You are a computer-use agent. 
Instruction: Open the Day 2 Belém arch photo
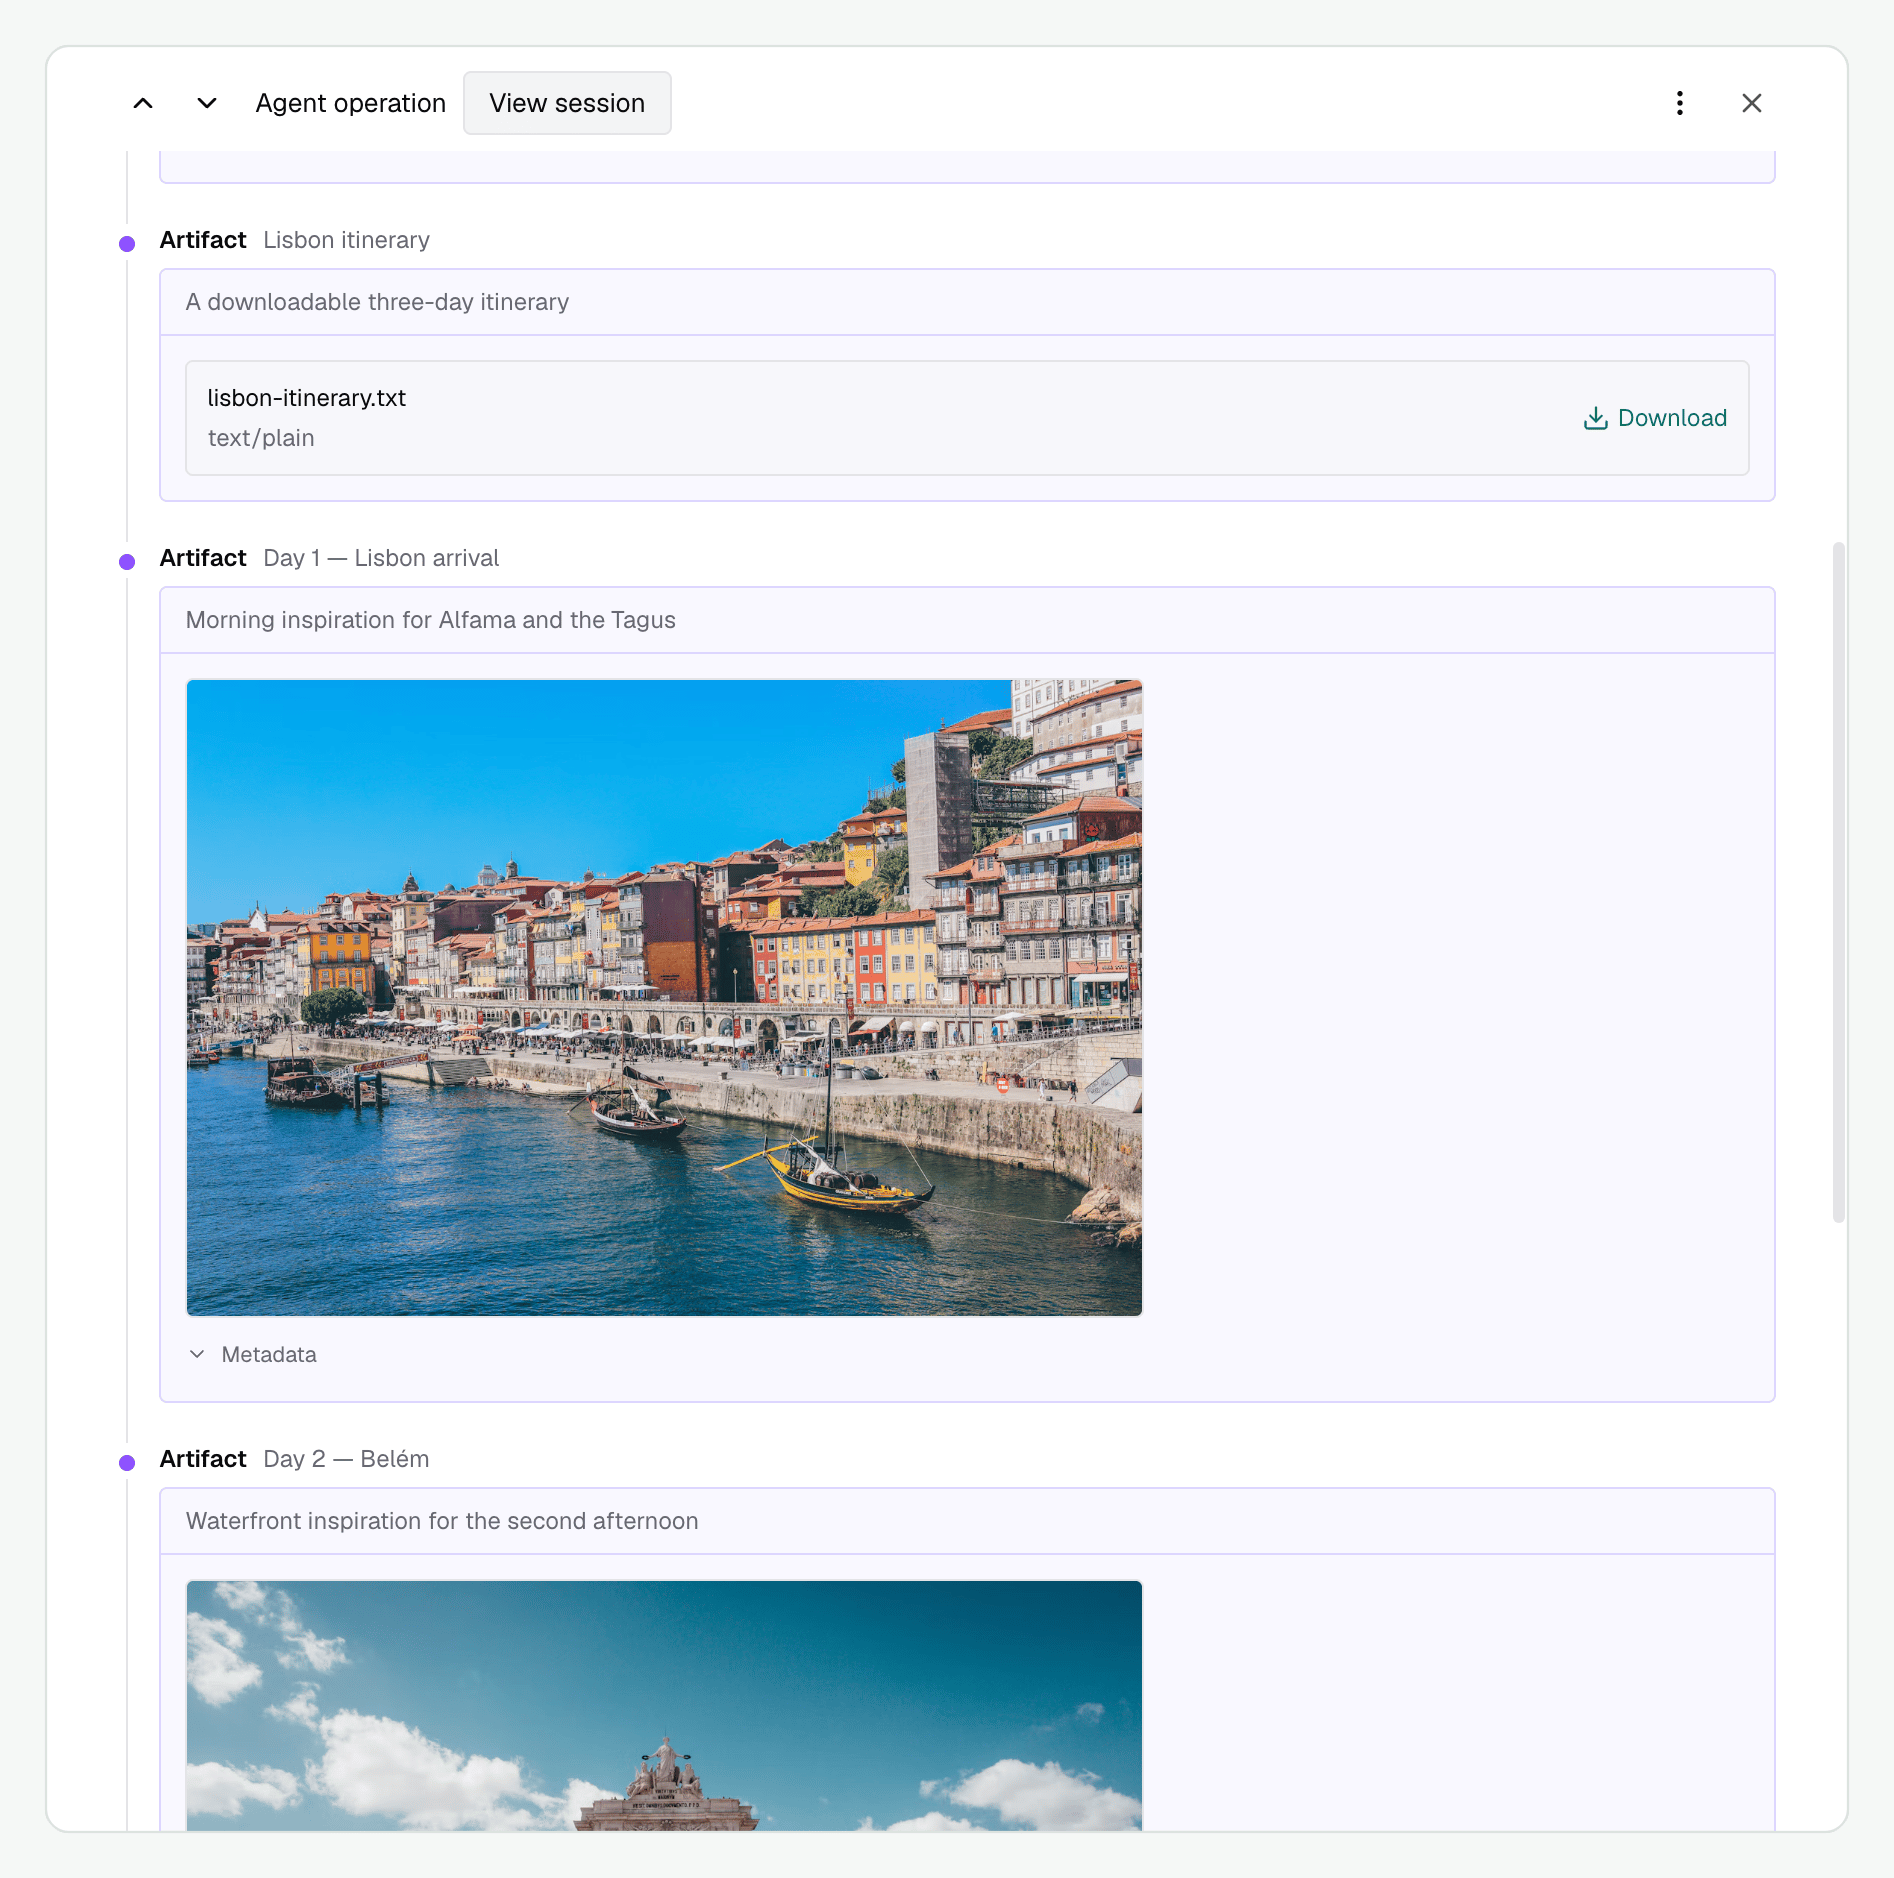click(664, 1706)
